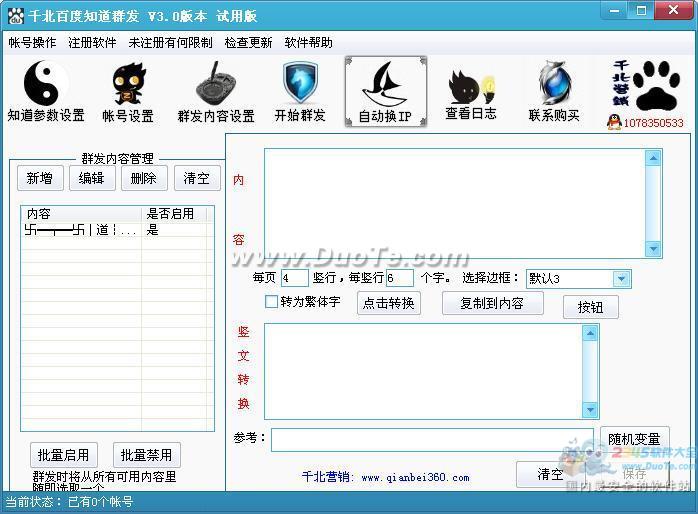Click the 参考 input field
Viewport: 698px width, 514px height.
point(432,440)
